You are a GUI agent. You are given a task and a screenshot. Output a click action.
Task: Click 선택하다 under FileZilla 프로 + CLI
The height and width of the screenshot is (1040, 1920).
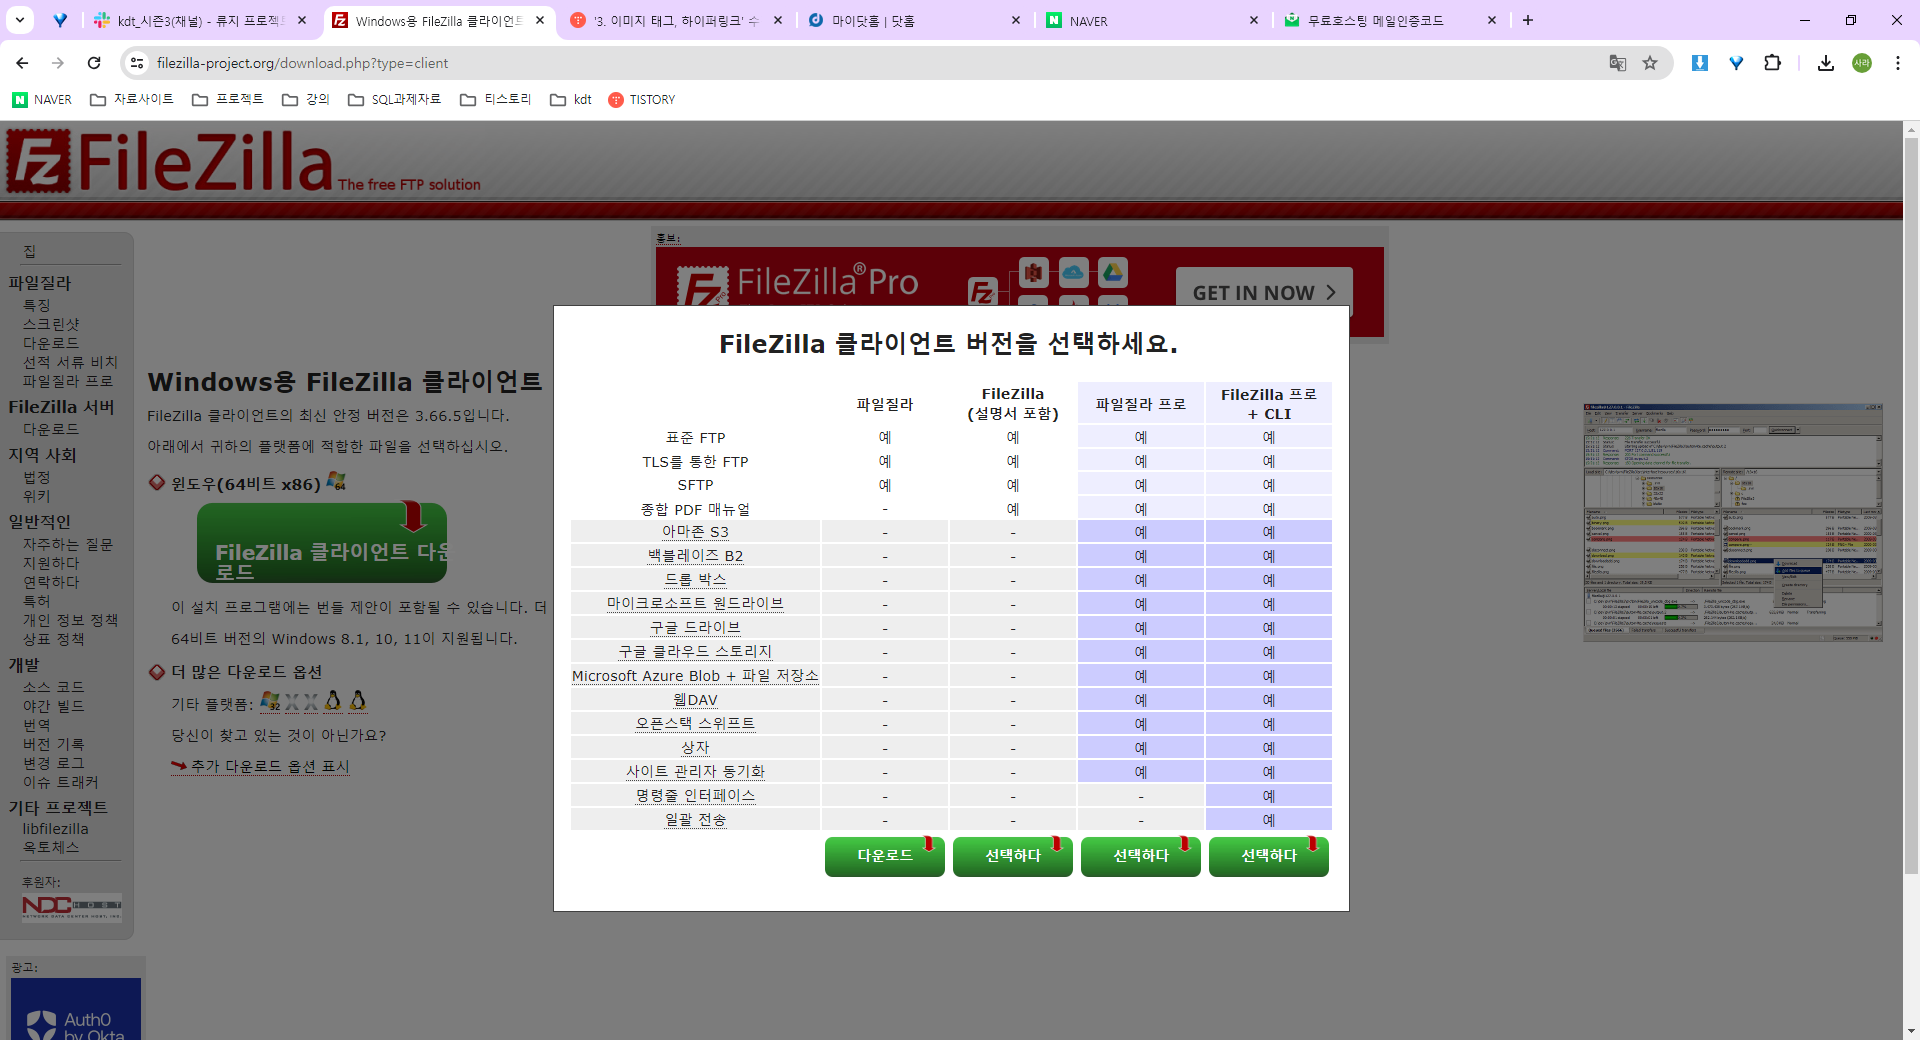point(1269,856)
